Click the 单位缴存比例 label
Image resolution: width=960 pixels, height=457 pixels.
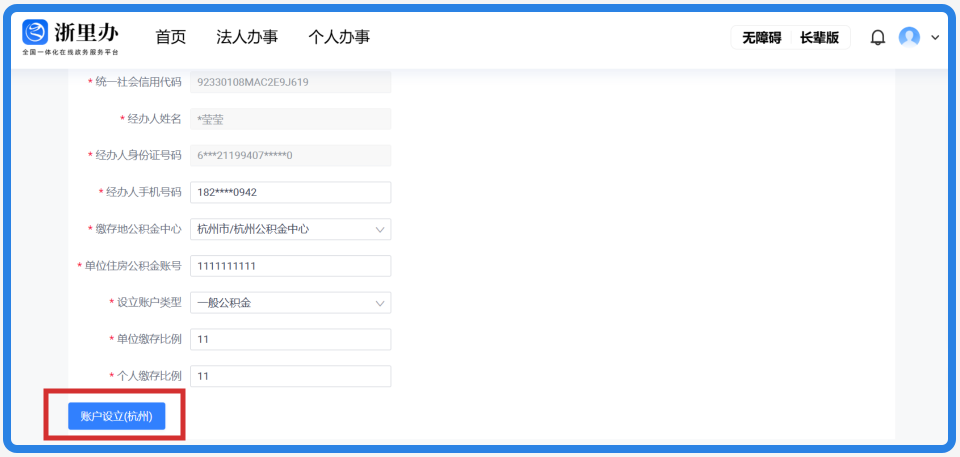[149, 339]
